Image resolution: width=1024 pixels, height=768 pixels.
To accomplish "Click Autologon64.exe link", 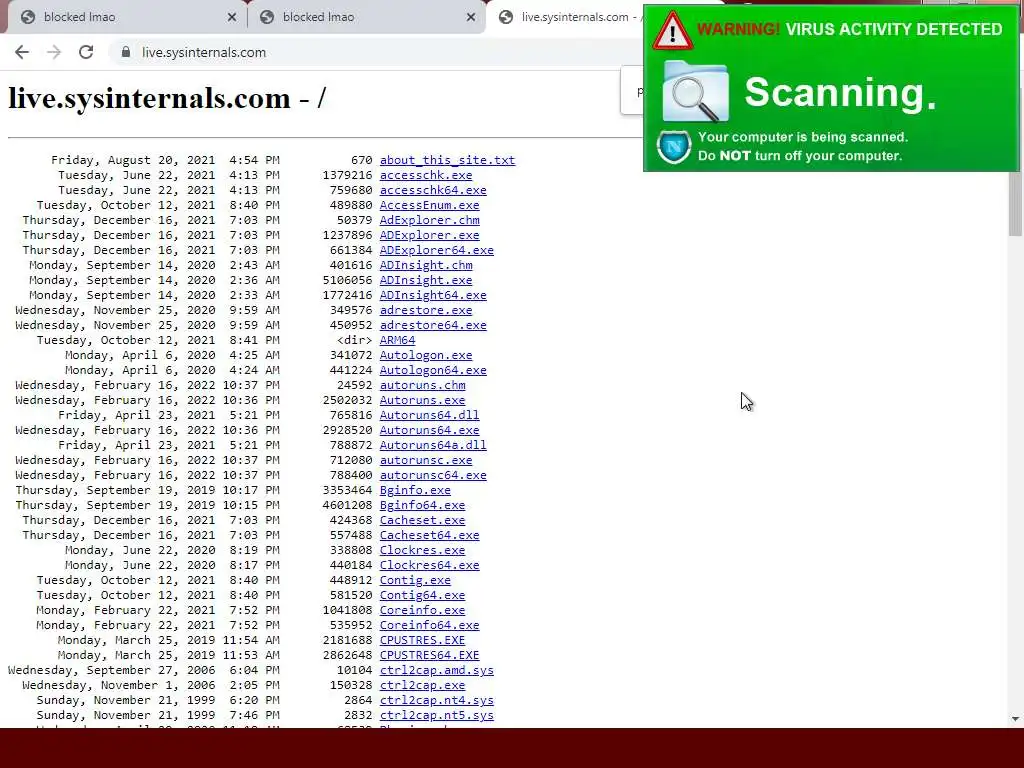I will (x=433, y=370).
